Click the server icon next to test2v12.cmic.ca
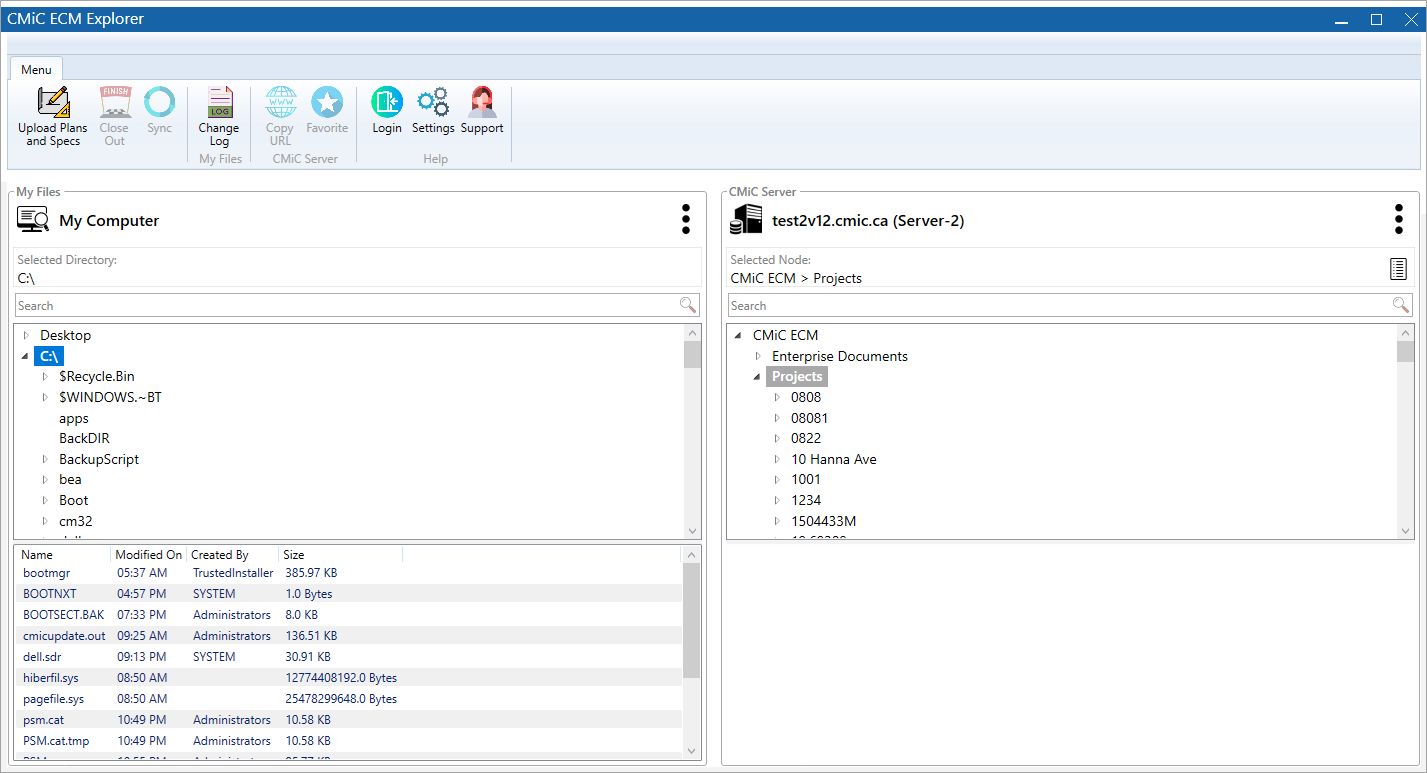The width and height of the screenshot is (1427, 773). [x=746, y=220]
